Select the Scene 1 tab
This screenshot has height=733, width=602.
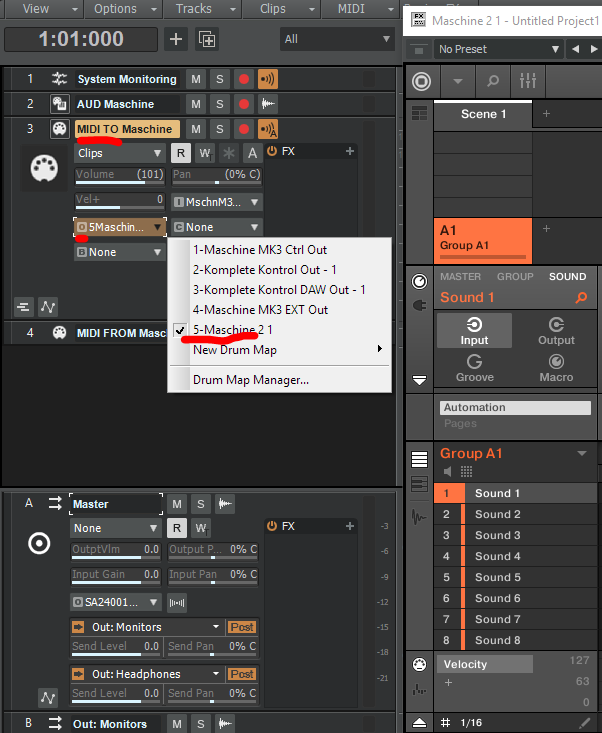[483, 114]
